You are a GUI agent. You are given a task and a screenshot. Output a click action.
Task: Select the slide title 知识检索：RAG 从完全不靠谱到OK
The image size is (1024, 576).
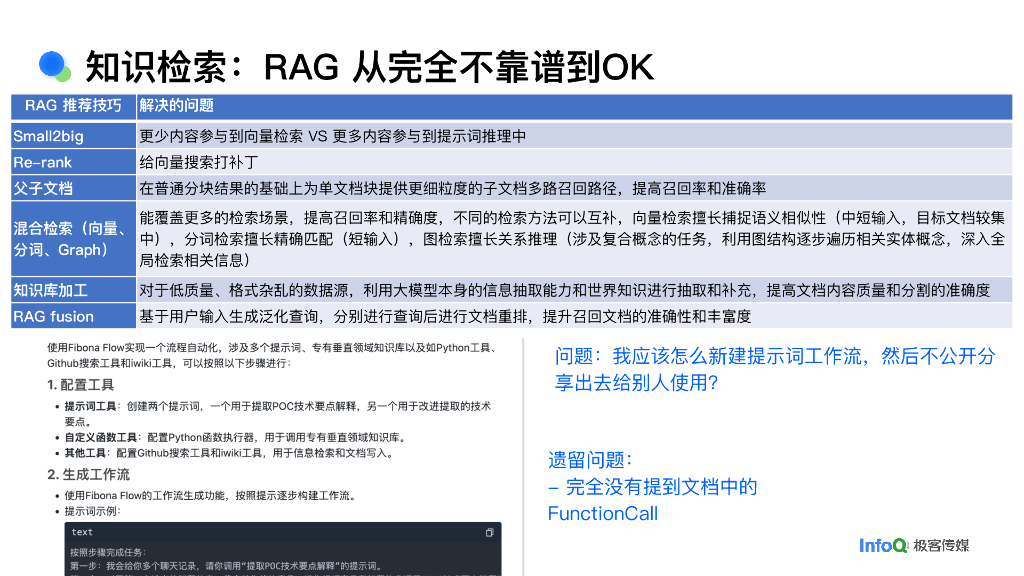point(370,67)
